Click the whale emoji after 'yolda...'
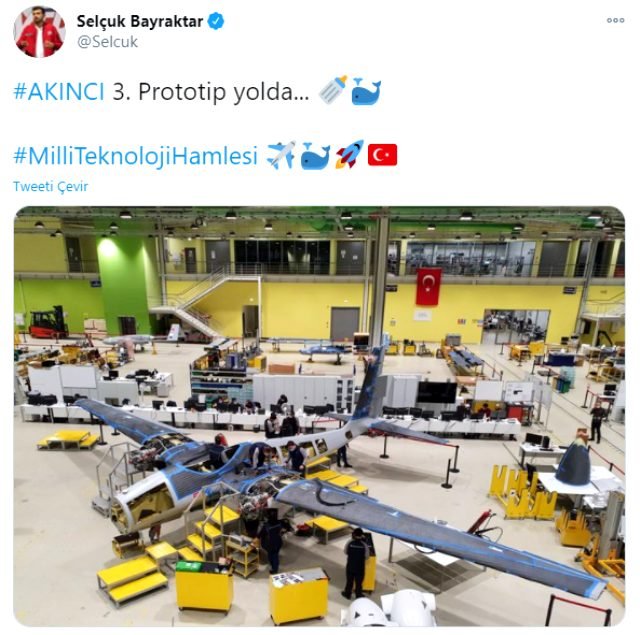The height and width of the screenshot is (635, 640). click(366, 91)
